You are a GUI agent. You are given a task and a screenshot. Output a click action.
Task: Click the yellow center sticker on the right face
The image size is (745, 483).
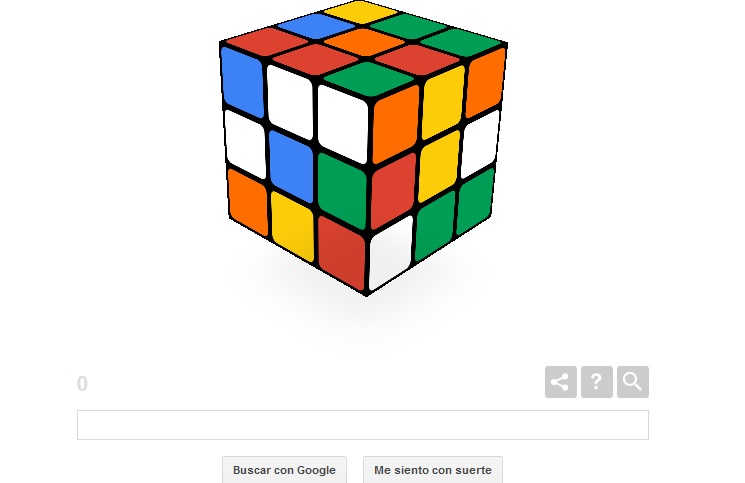tap(439, 166)
